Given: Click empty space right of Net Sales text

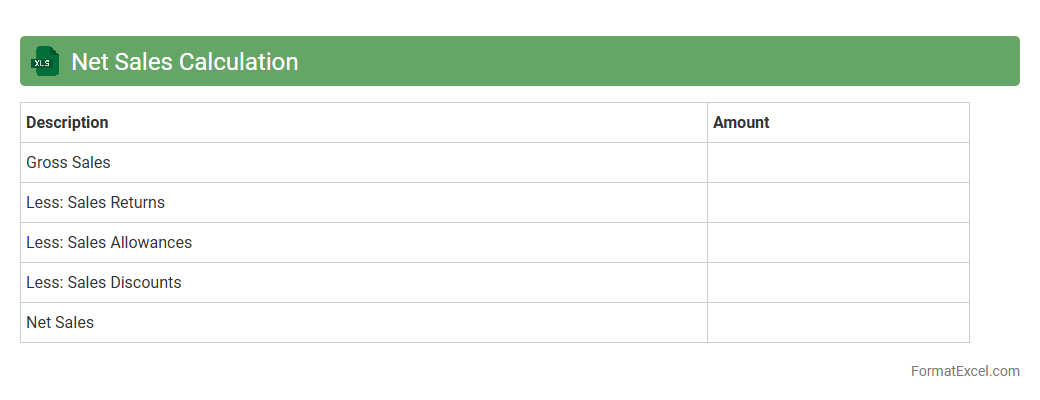Looking at the screenshot, I should click(x=400, y=323).
